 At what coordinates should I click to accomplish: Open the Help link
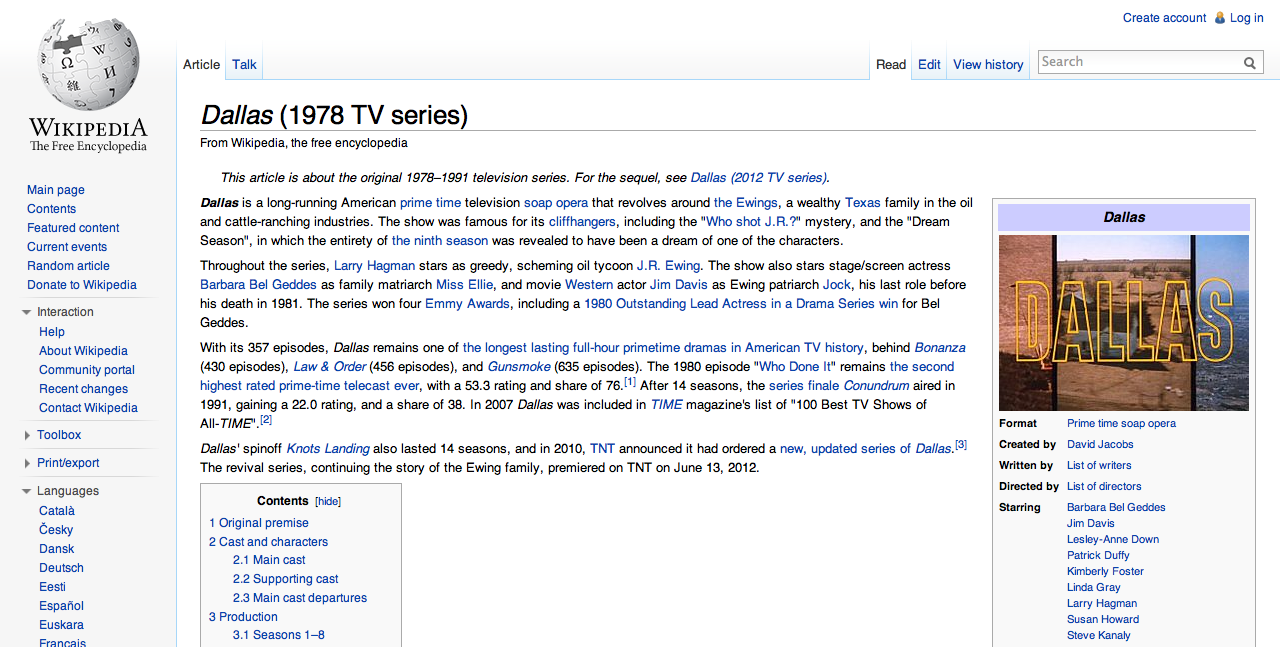[52, 332]
